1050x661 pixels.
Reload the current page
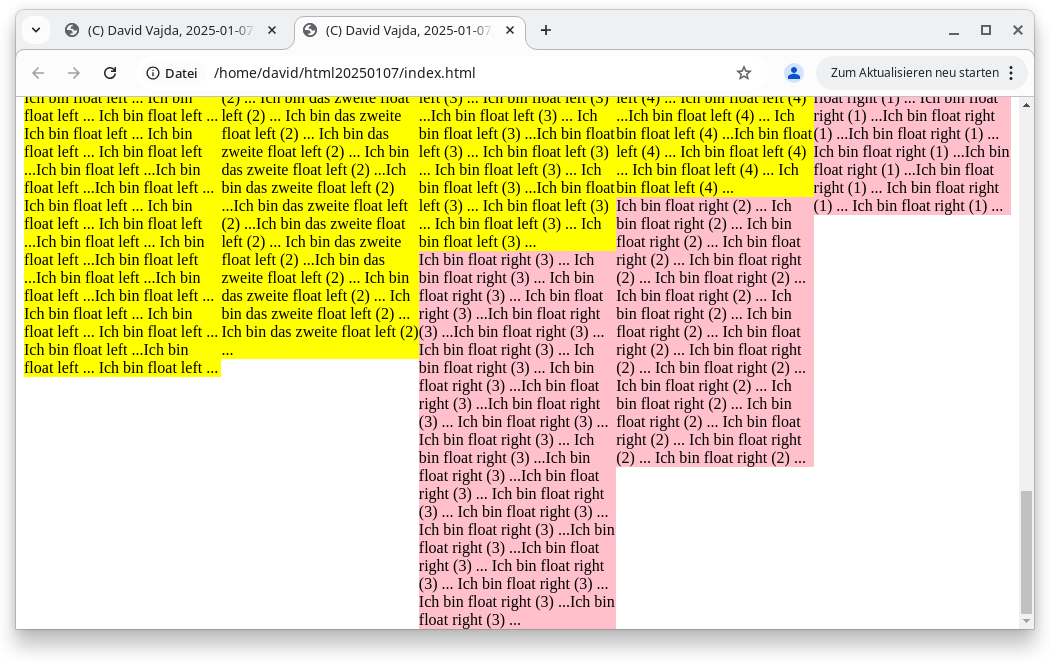[110, 72]
